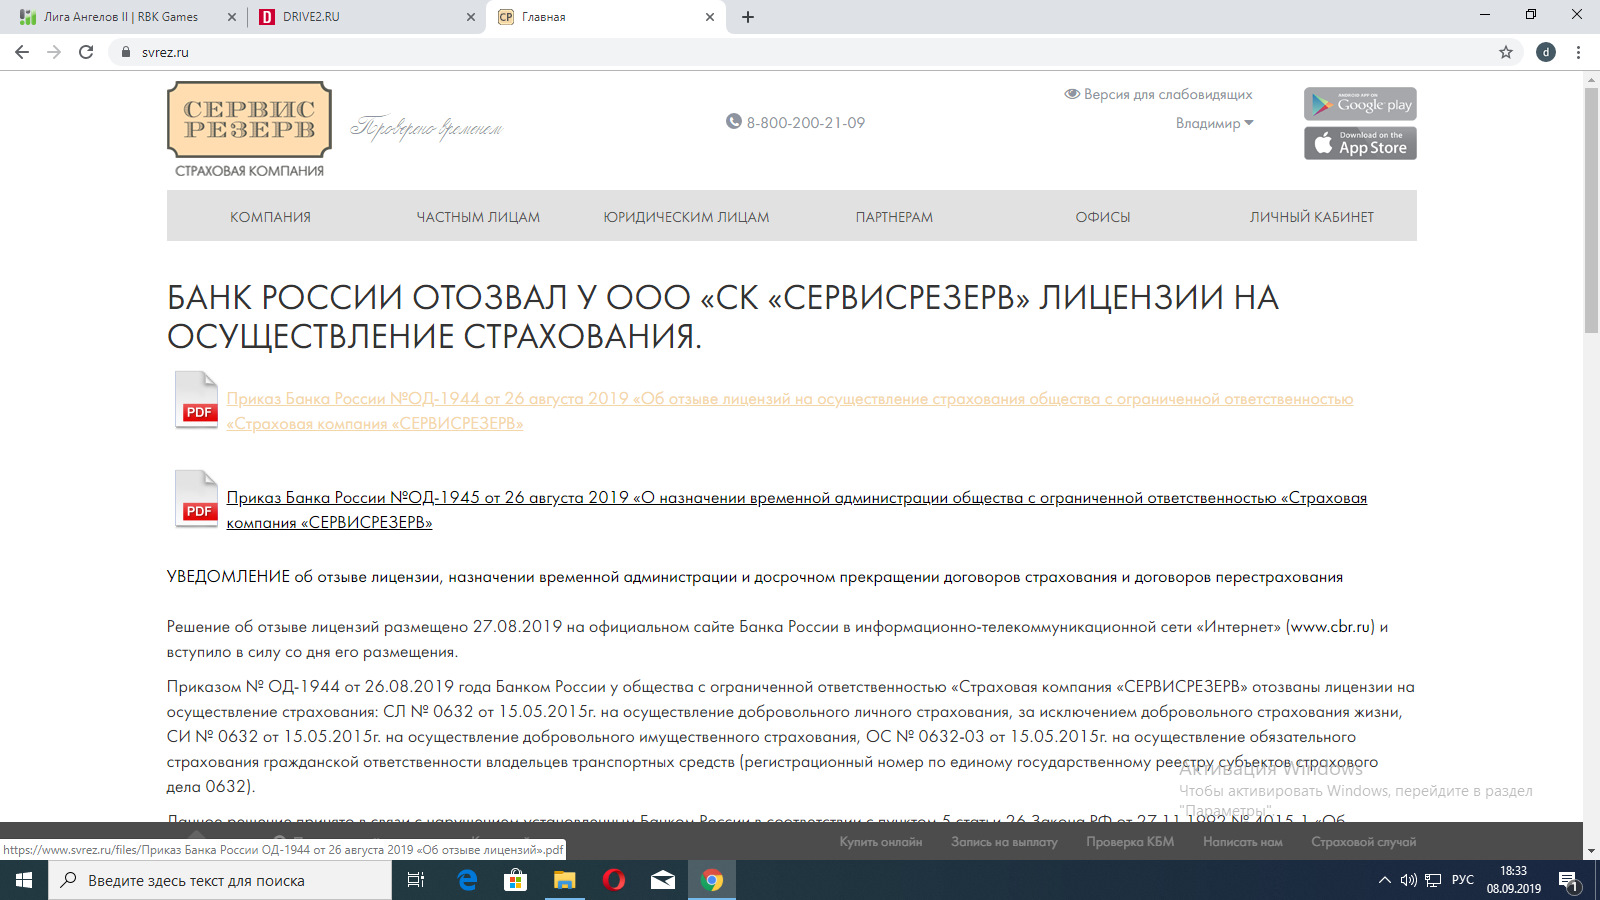Click the 8-800-200-21-09 phone number
Image resolution: width=1600 pixels, height=900 pixels.
806,123
